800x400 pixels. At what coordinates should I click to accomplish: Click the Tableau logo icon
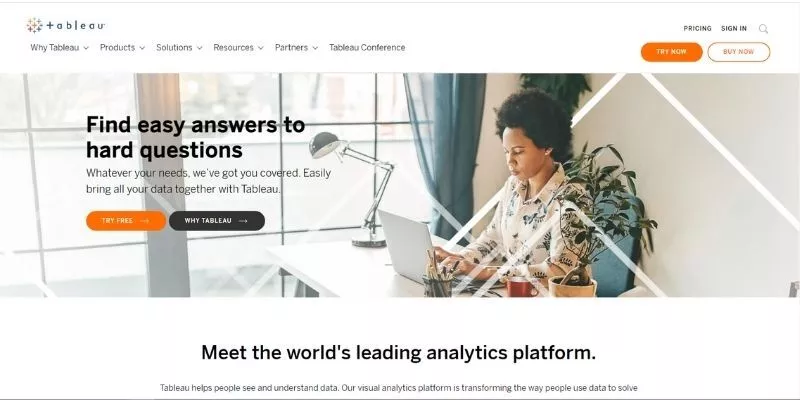35,25
